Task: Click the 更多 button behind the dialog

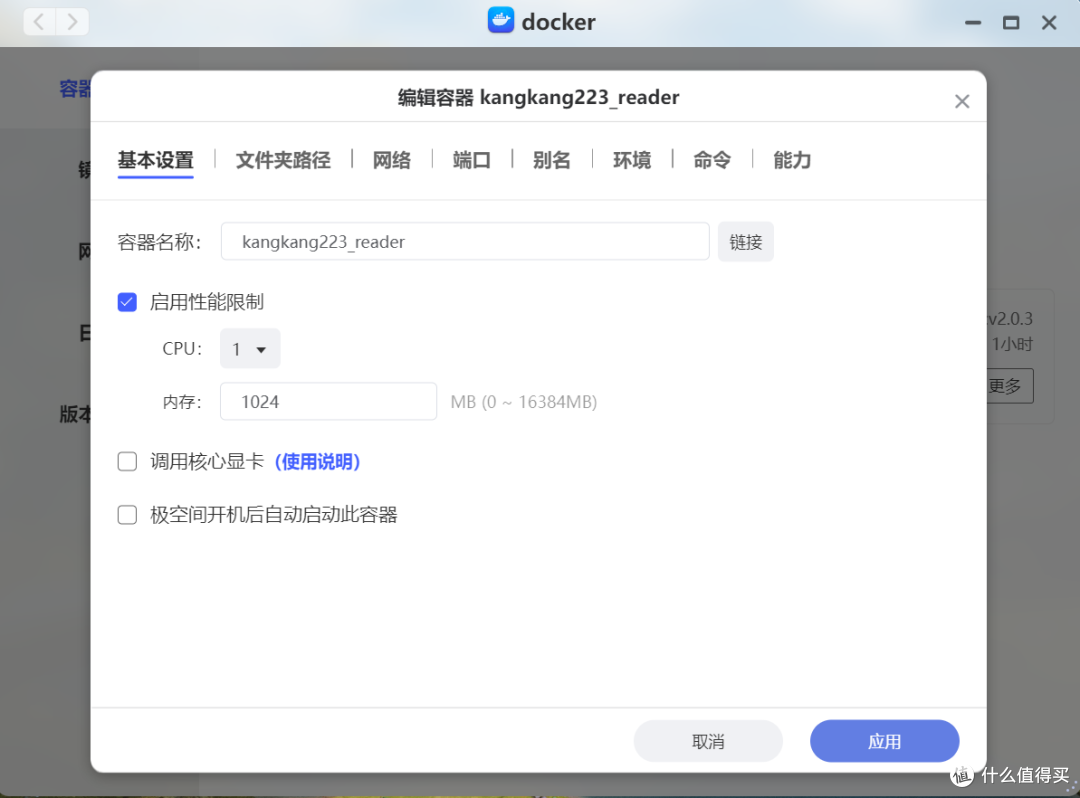Action: coord(1010,386)
